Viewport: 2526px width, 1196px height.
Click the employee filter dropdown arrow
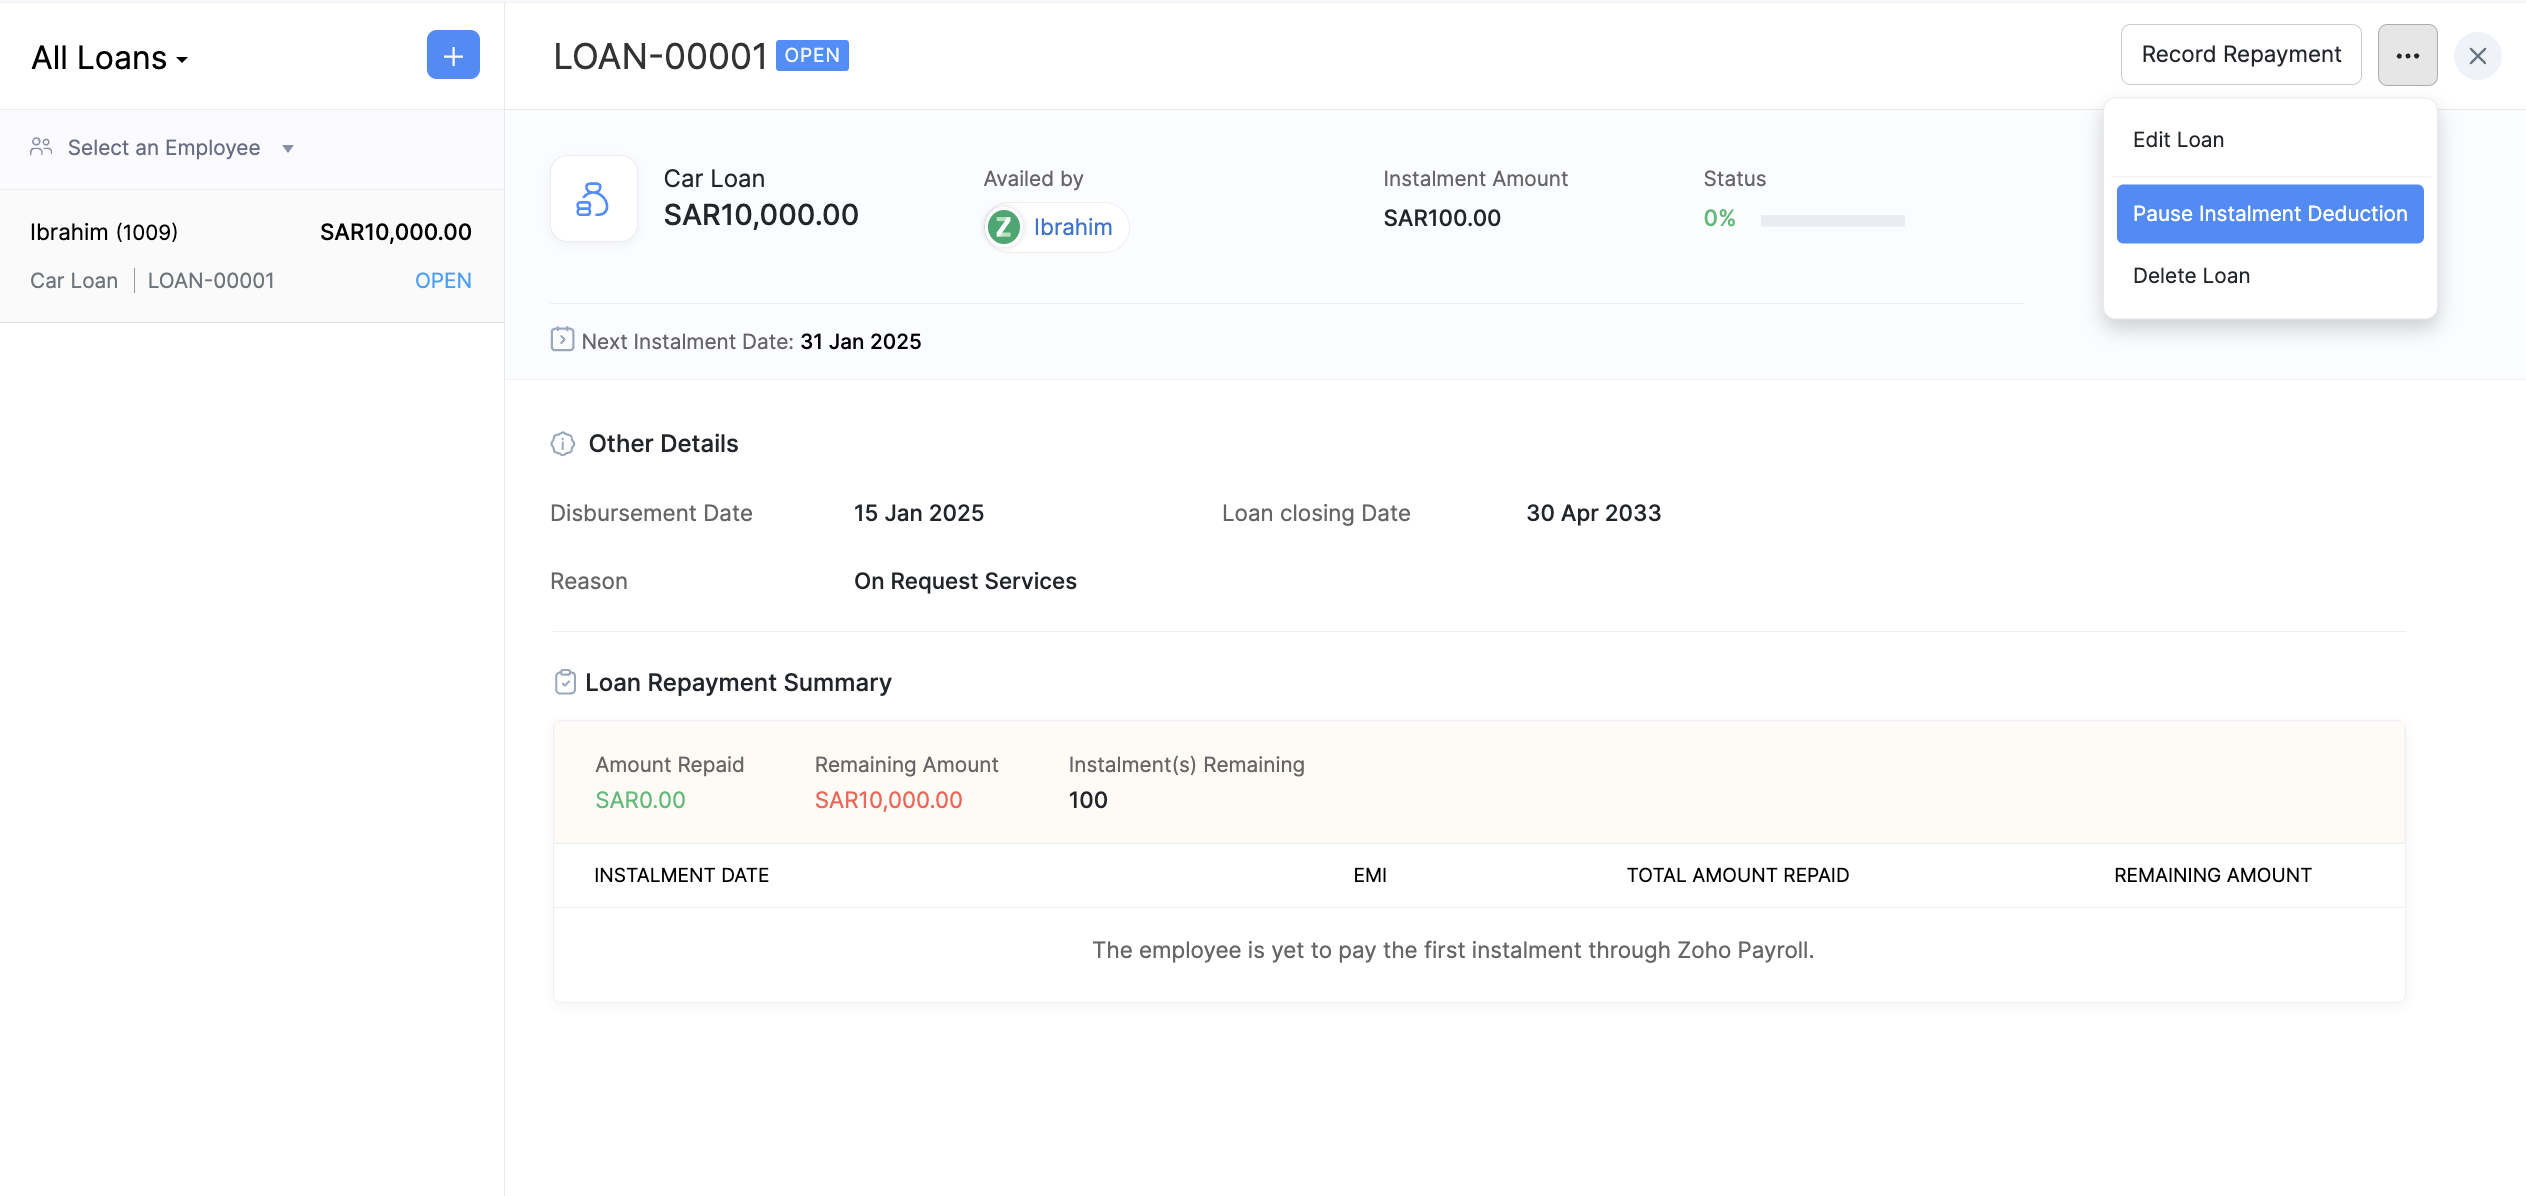pyautogui.click(x=288, y=149)
